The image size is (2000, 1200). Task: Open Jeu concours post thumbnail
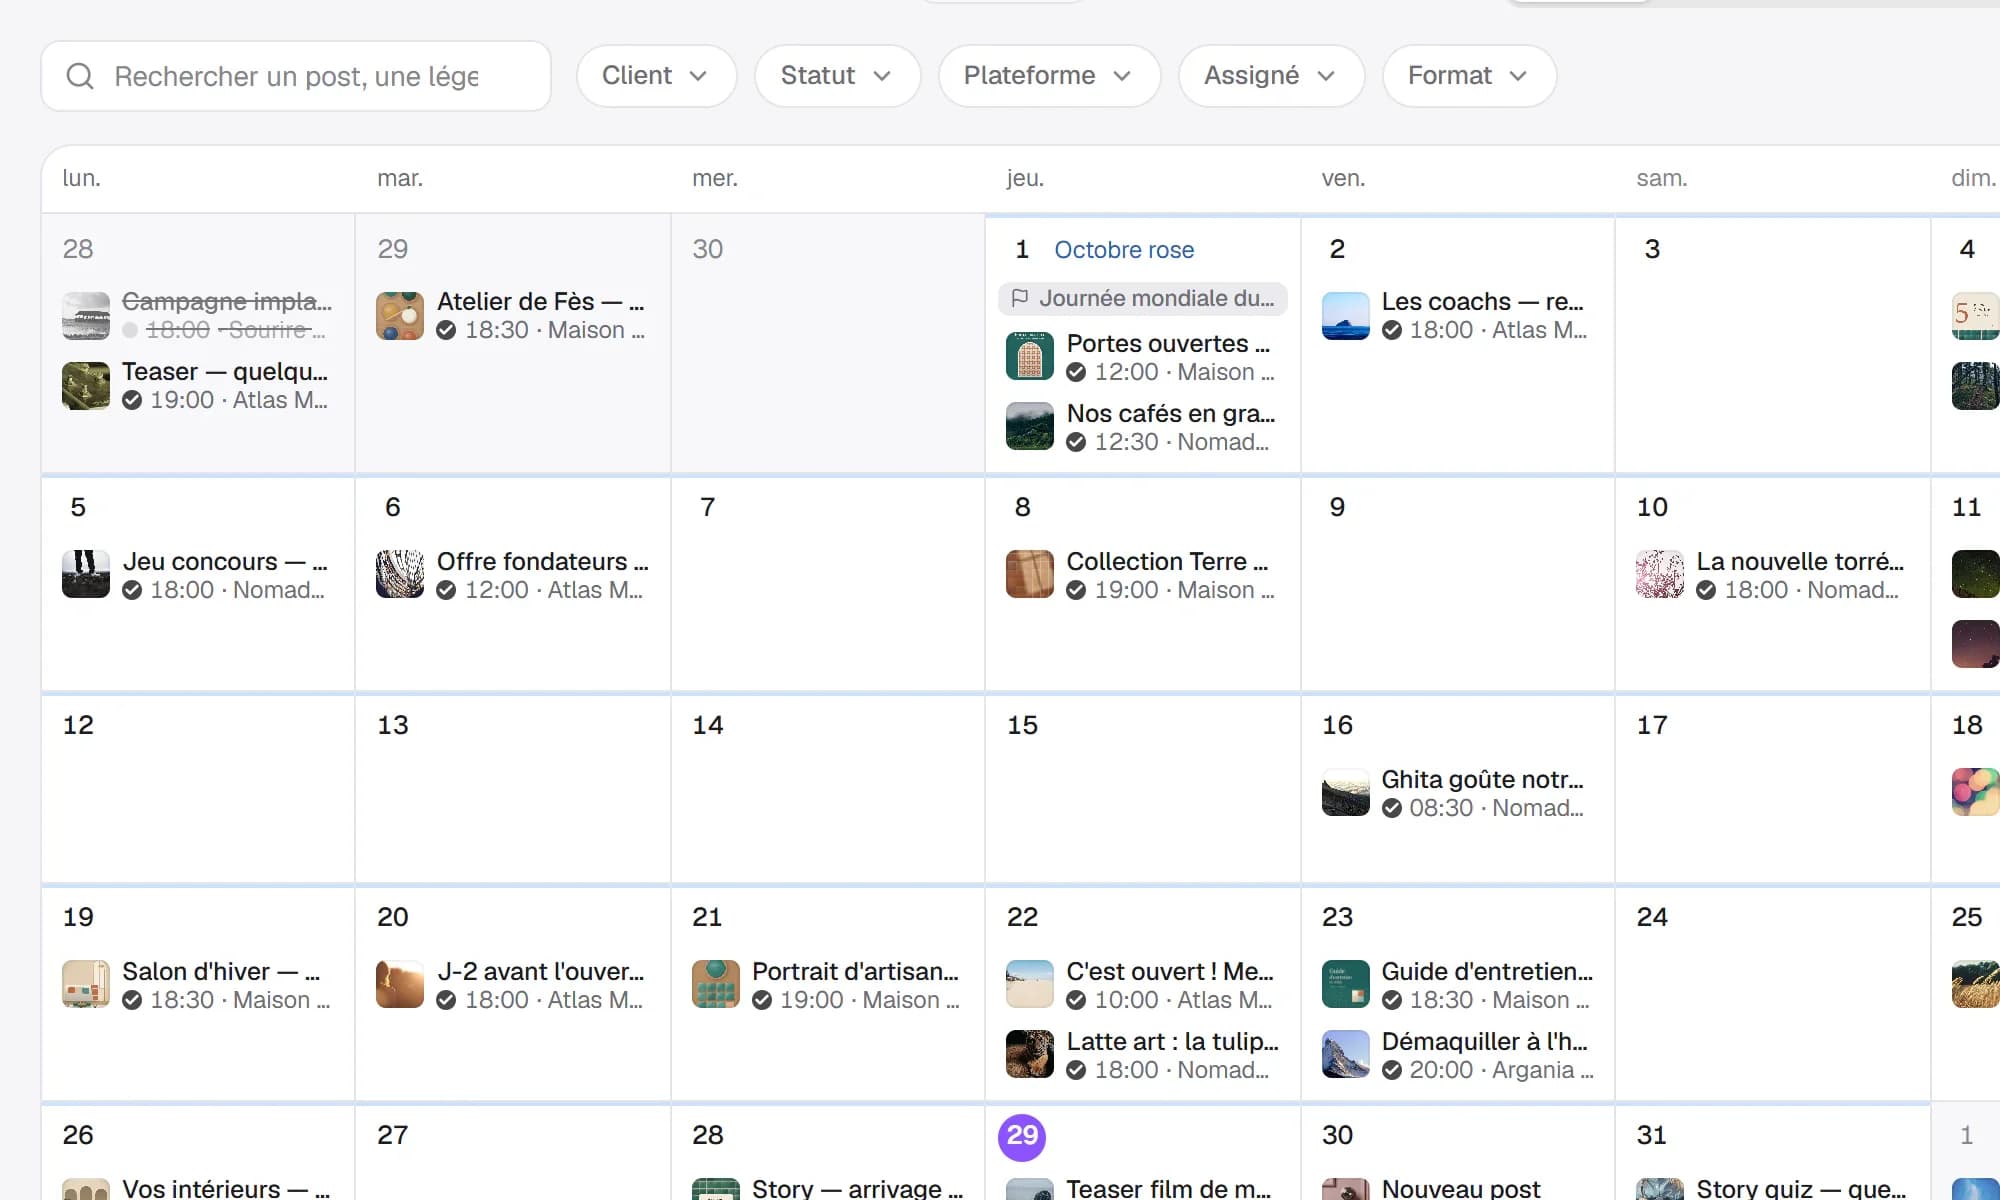86,574
